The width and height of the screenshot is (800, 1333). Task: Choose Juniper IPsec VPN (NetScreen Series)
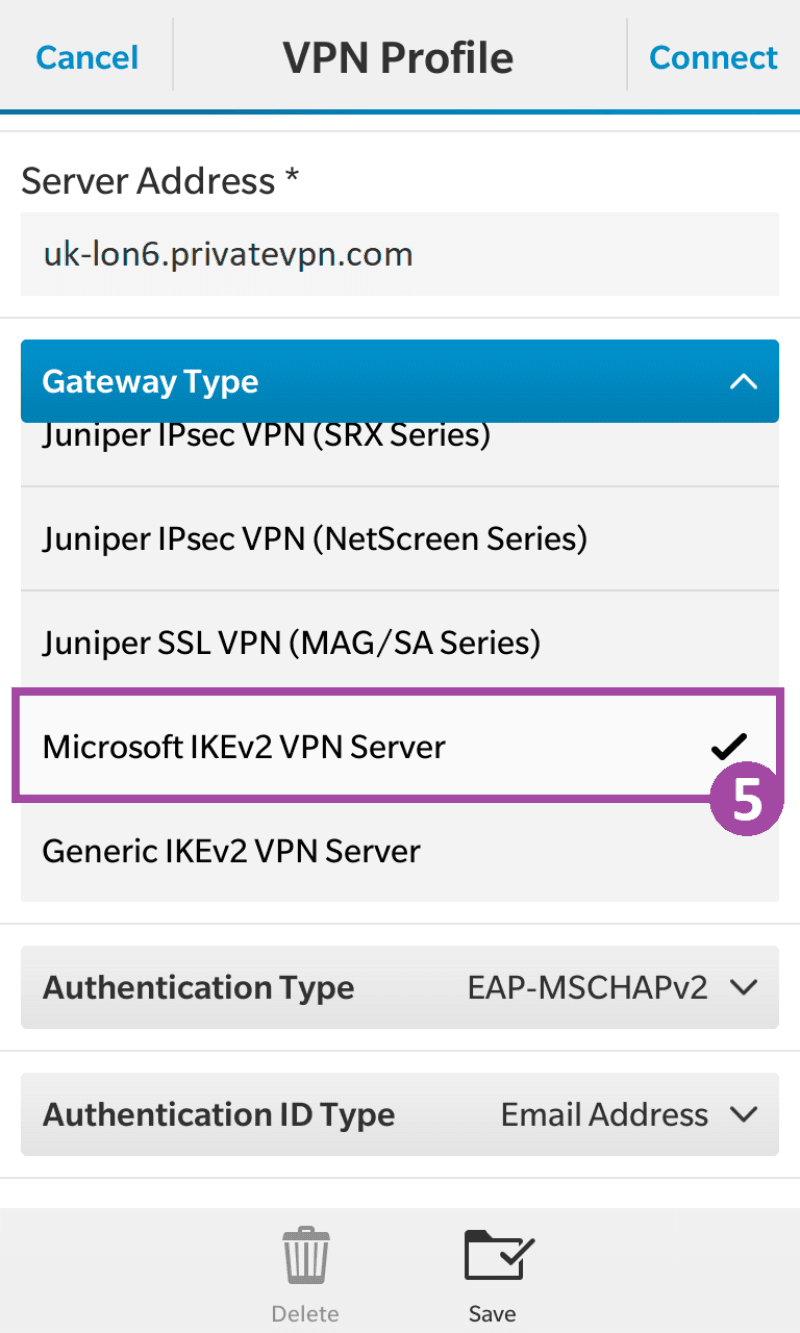click(x=314, y=539)
